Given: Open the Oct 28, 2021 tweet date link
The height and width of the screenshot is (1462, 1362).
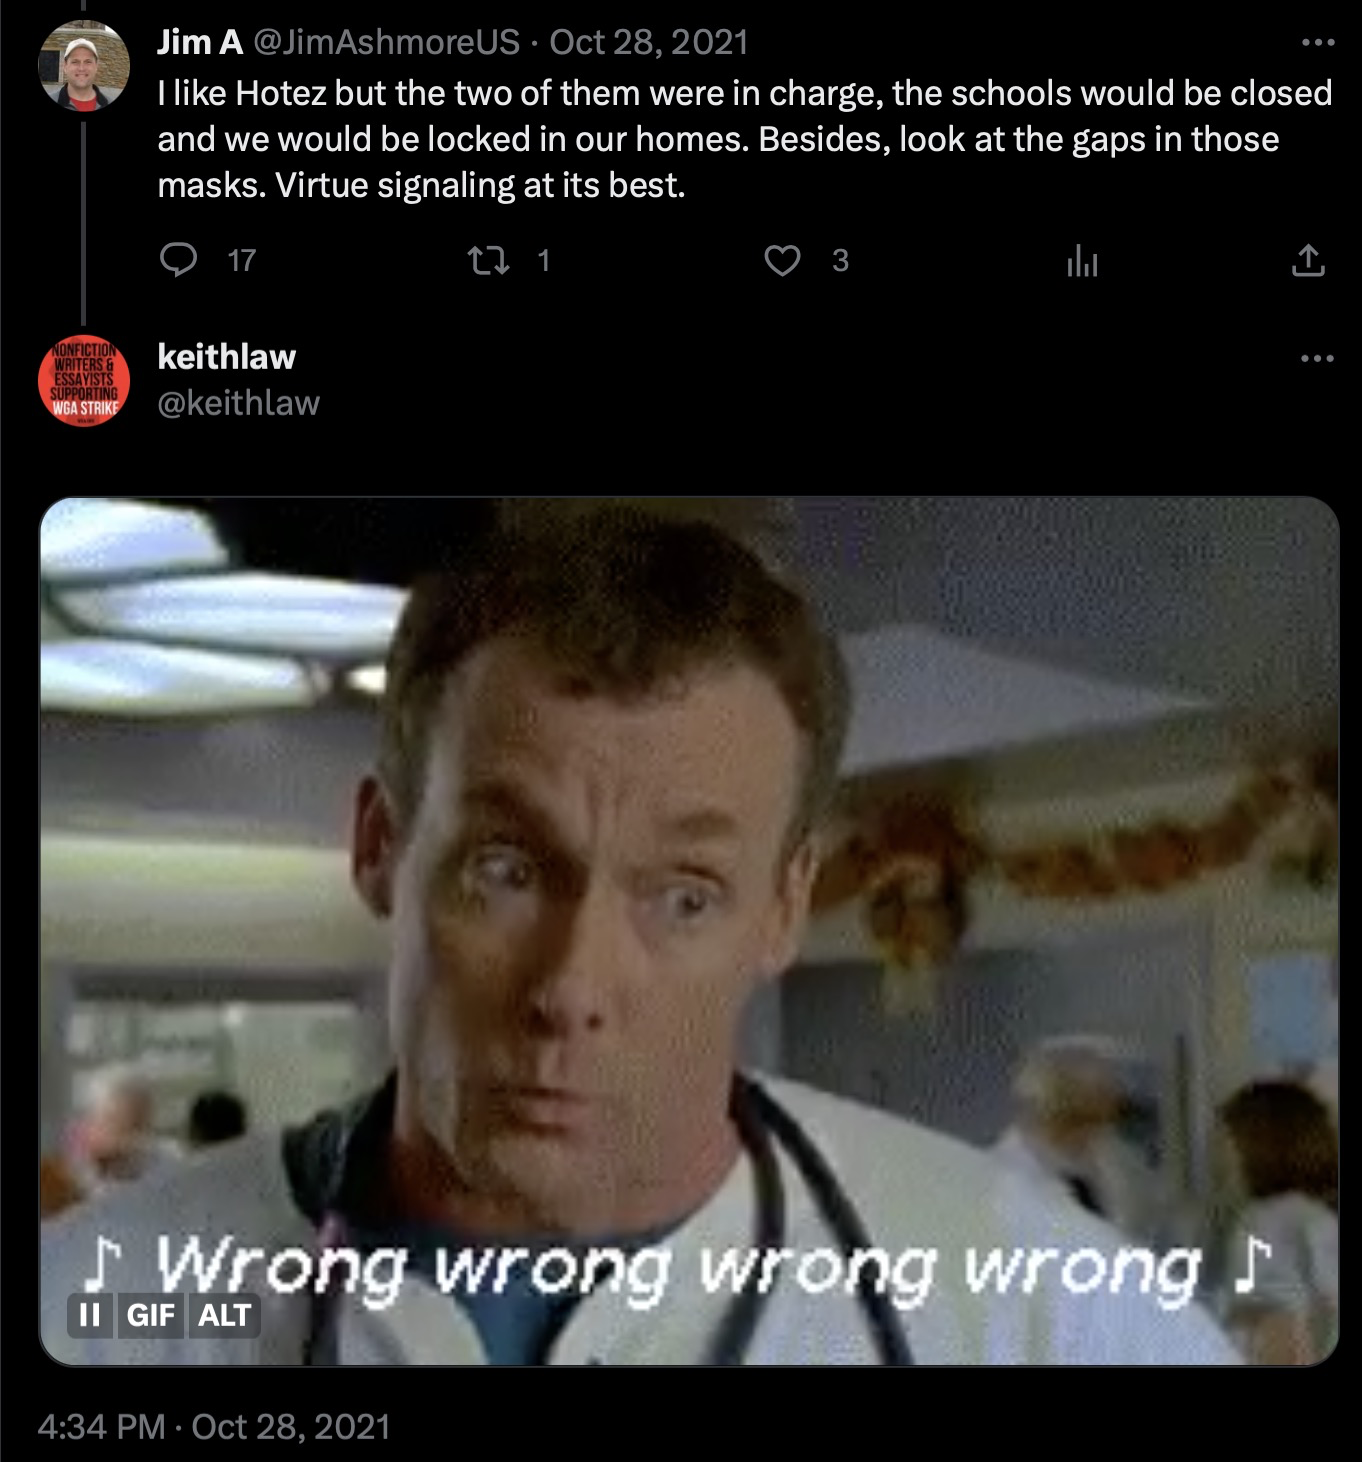Looking at the screenshot, I should (x=649, y=42).
